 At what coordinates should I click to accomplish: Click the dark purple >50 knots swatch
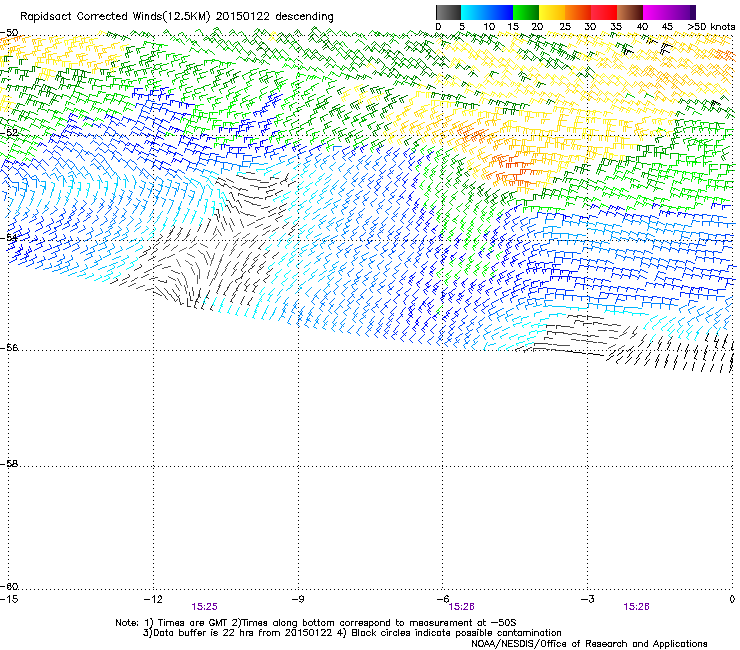tap(693, 12)
